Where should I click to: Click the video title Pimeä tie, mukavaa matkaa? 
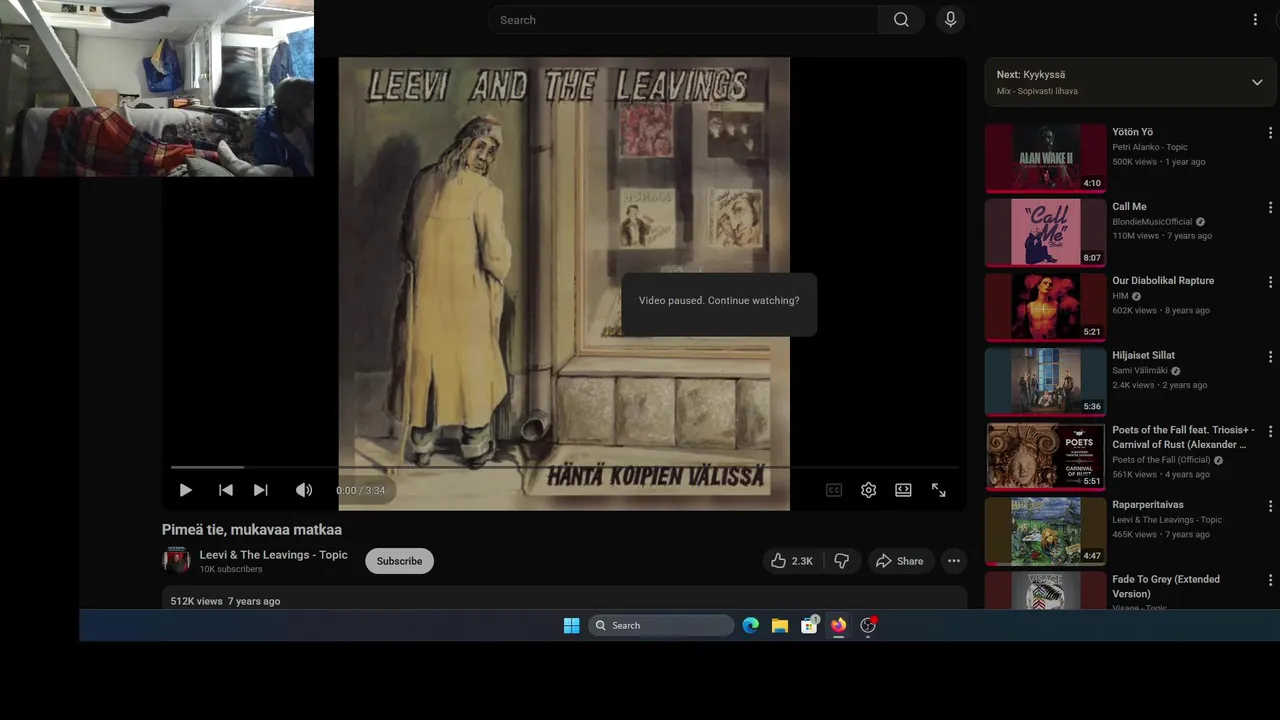(x=252, y=530)
